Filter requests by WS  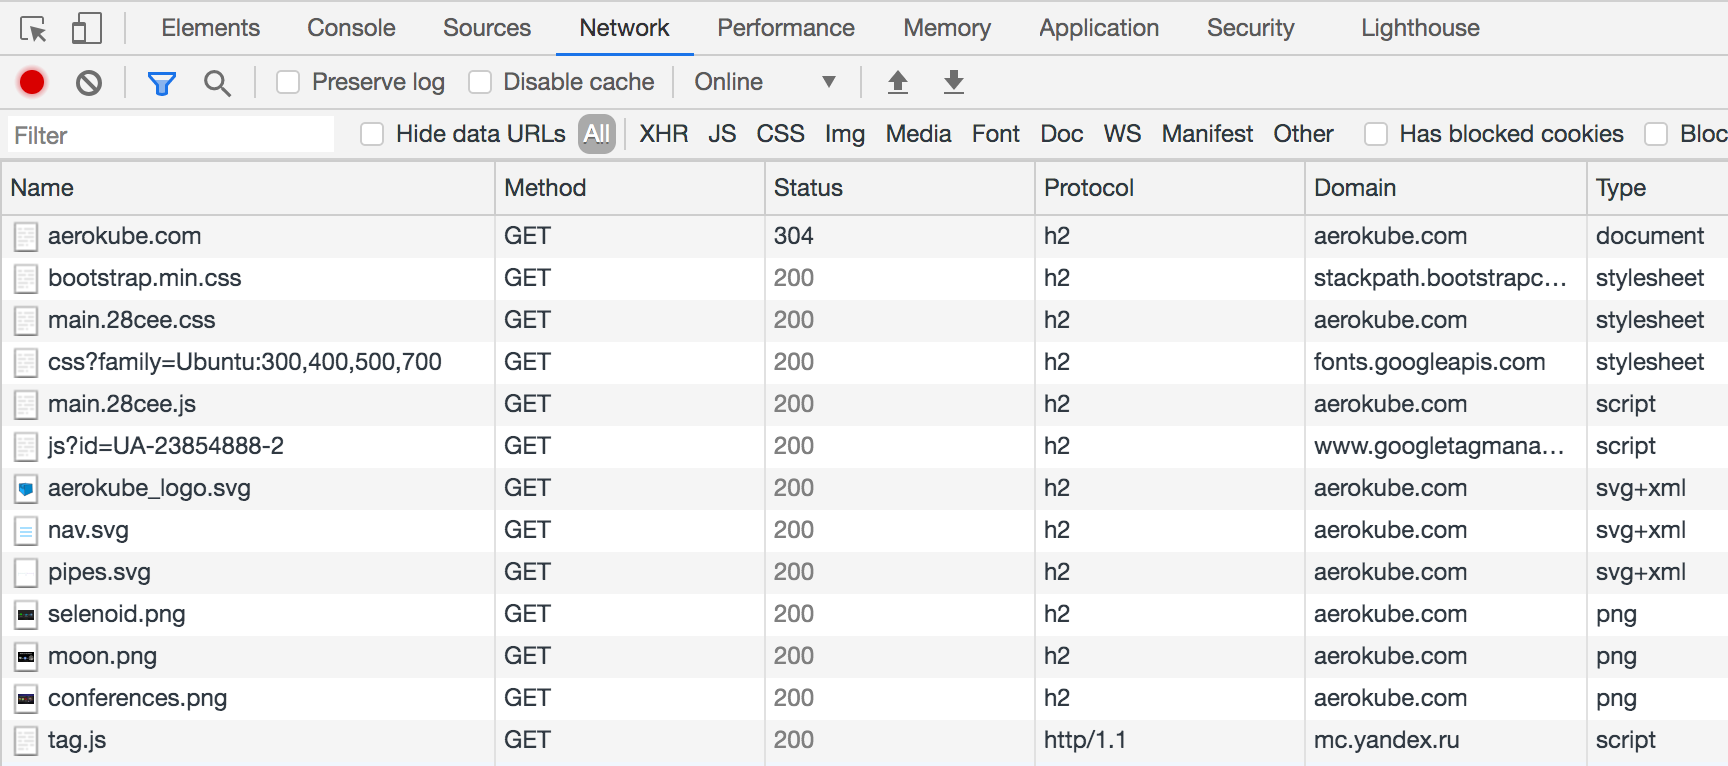[x=1122, y=134]
